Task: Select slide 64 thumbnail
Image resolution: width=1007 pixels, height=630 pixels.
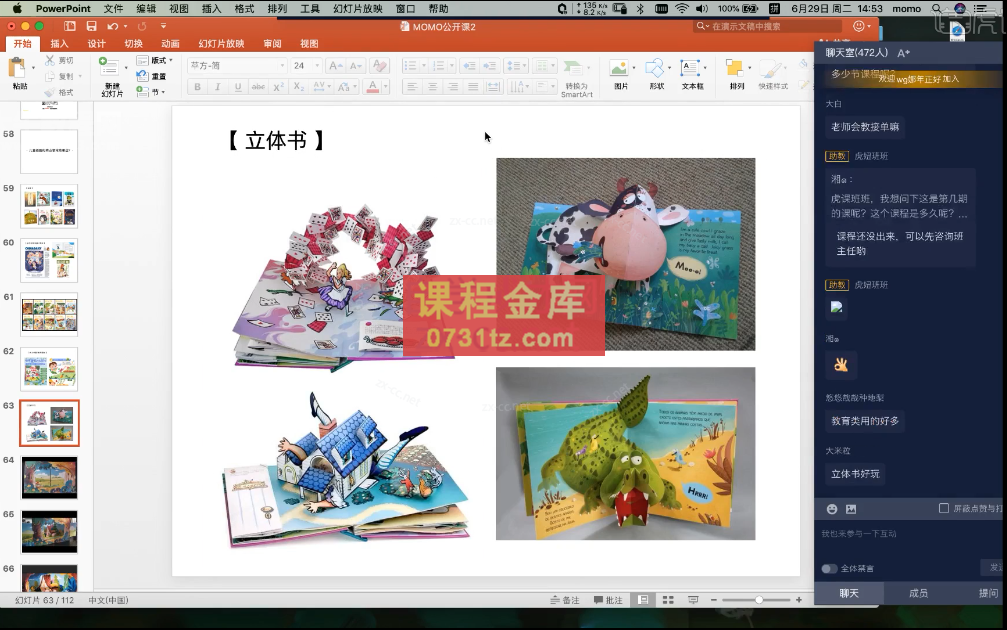Action: (x=49, y=478)
